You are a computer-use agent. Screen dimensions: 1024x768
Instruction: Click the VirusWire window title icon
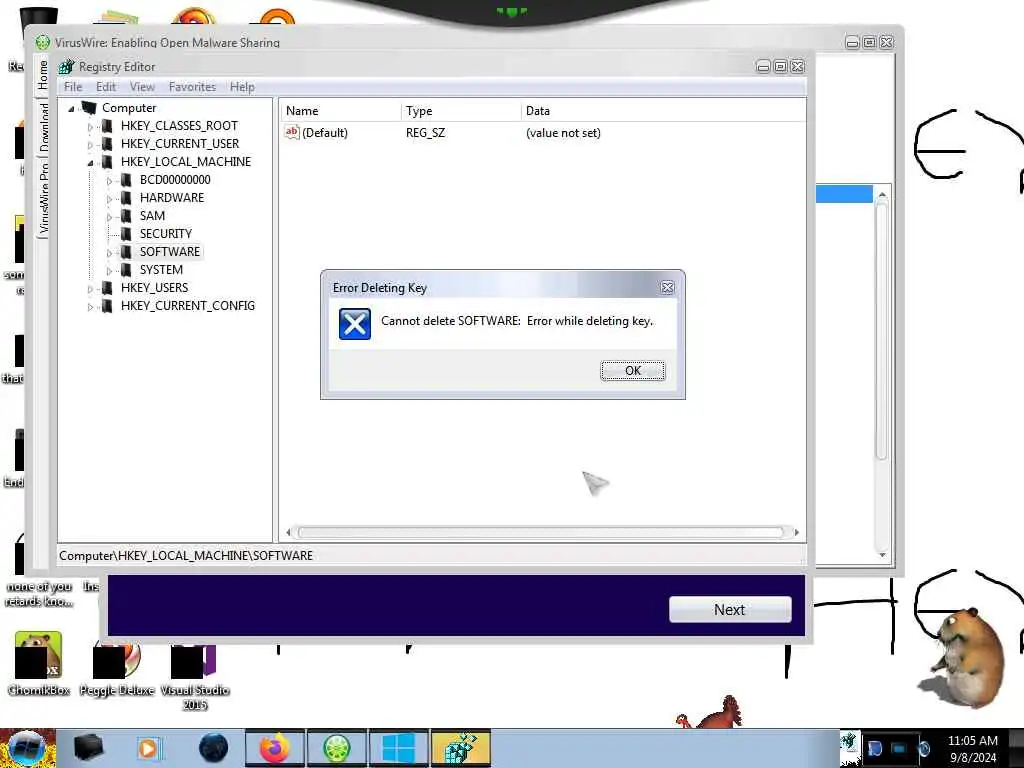pyautogui.click(x=42, y=42)
